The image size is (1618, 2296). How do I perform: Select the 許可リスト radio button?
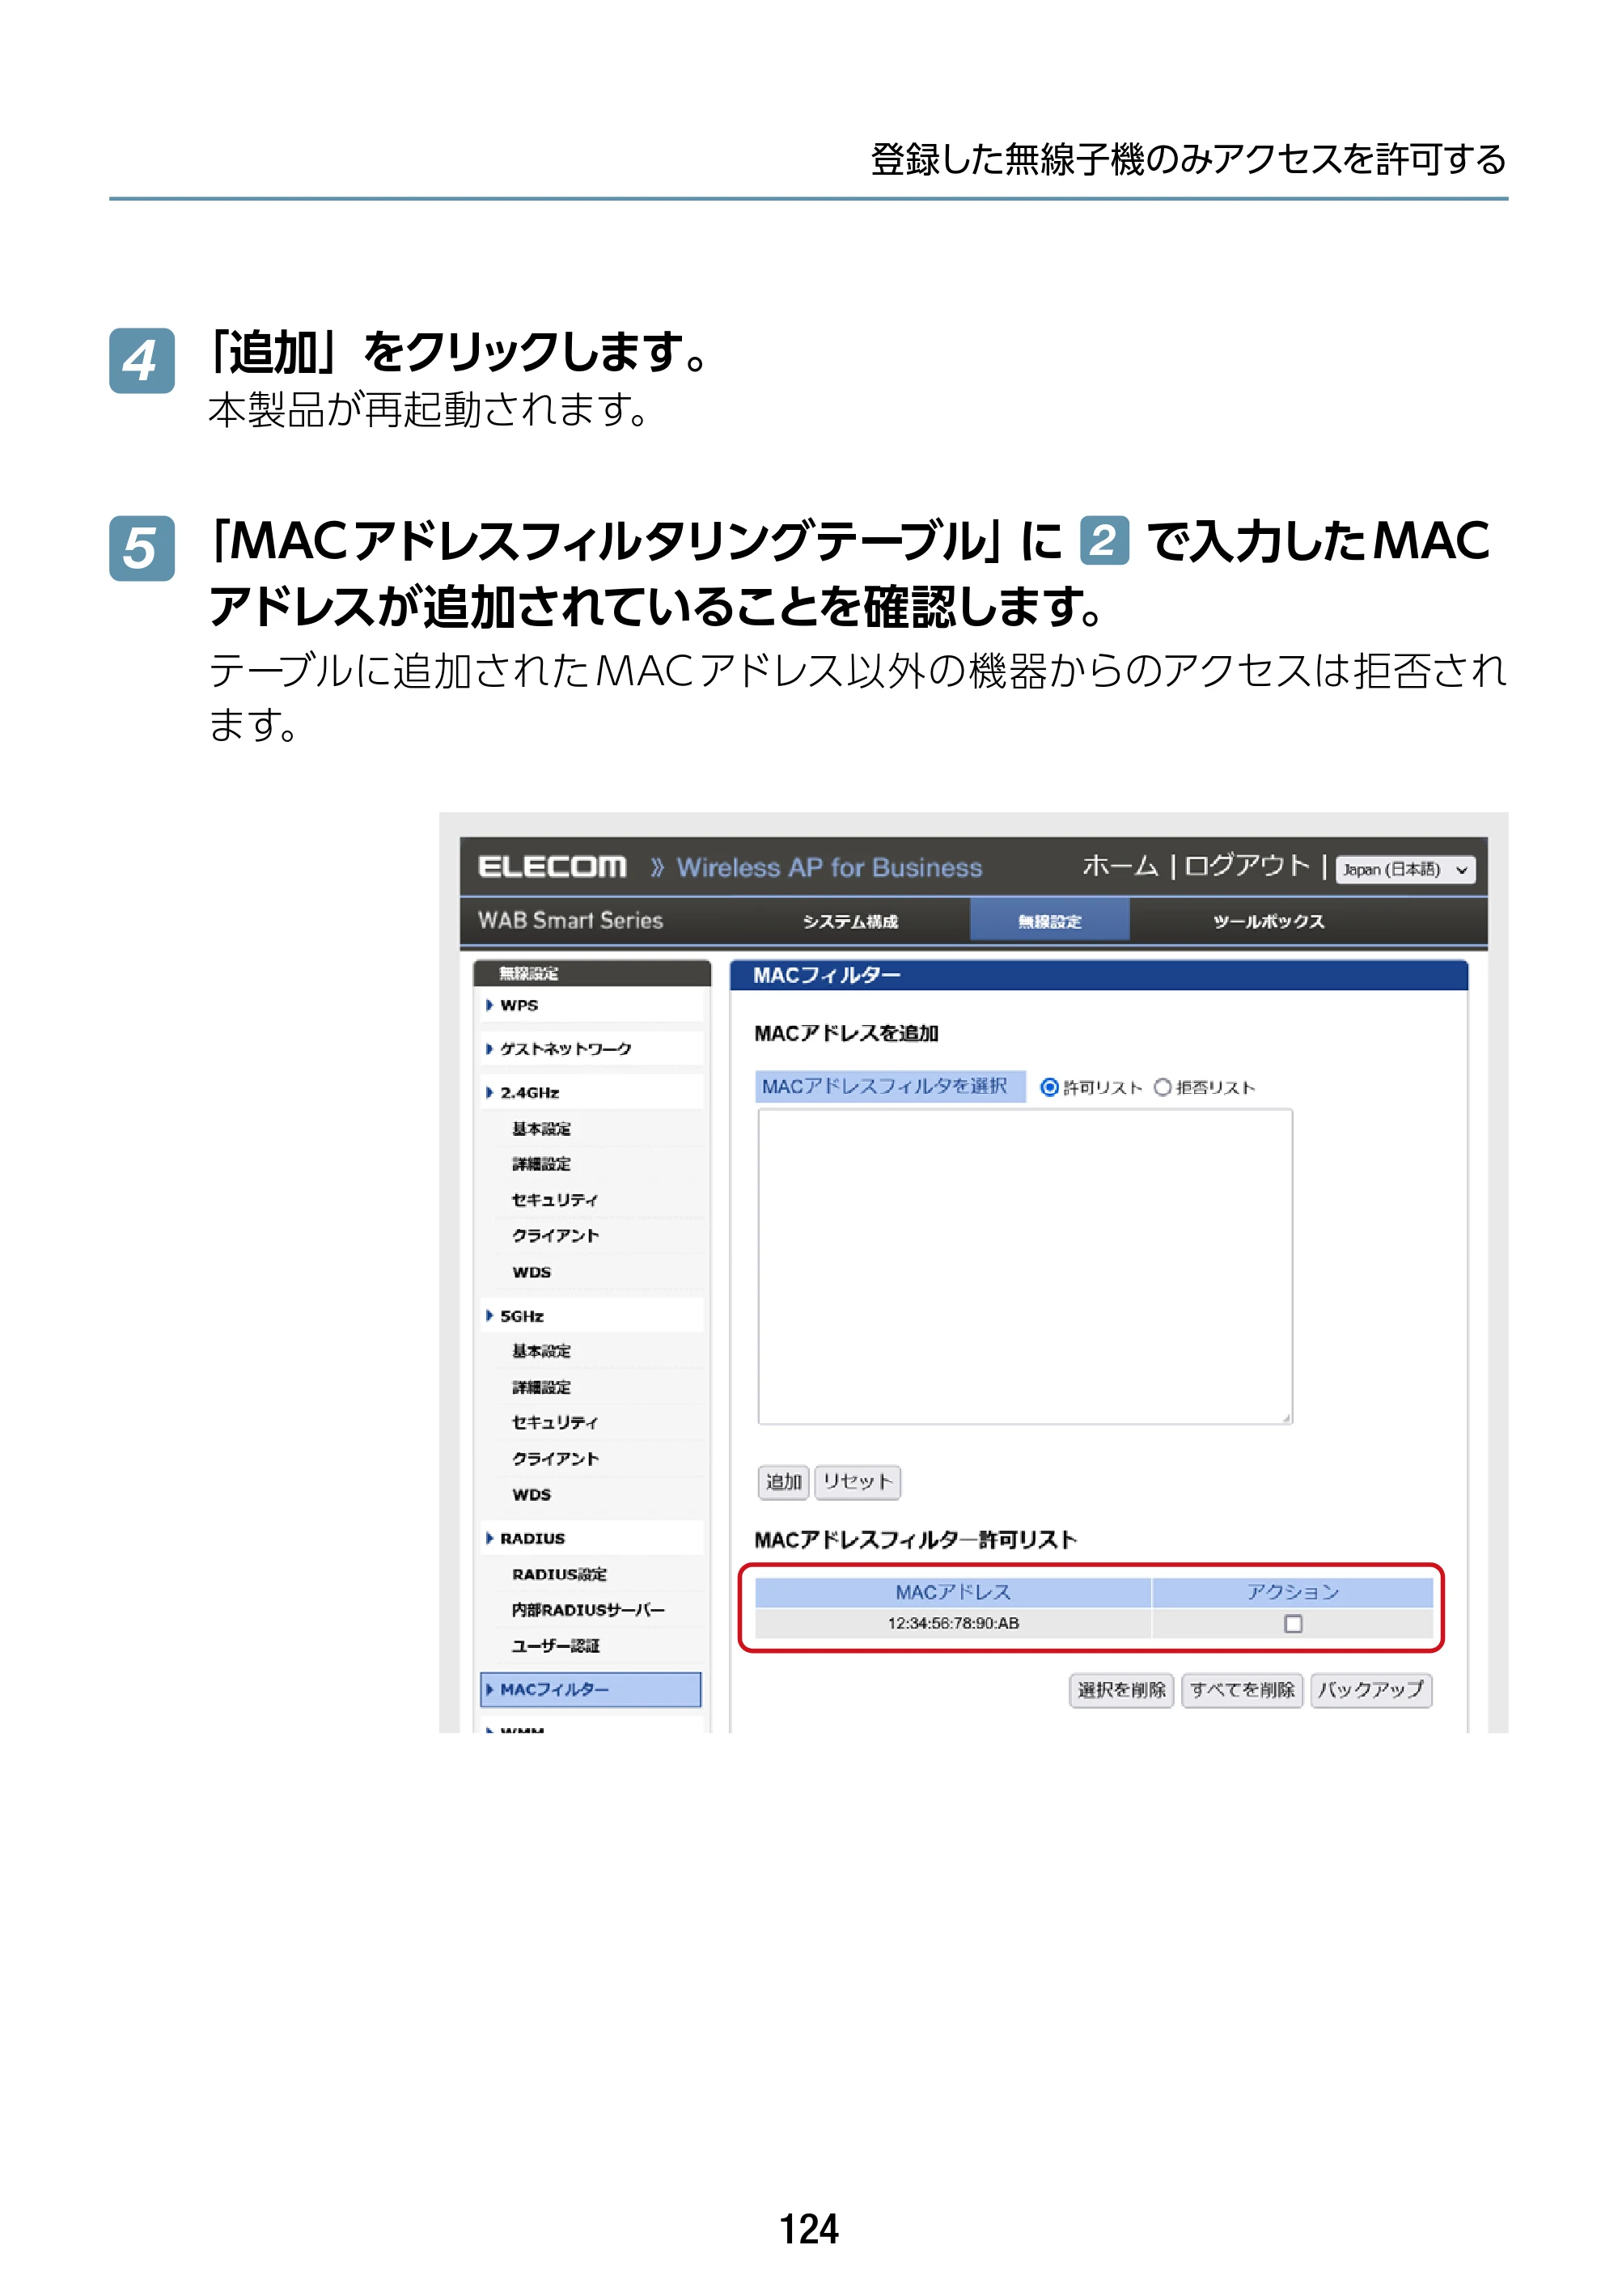point(1050,1087)
